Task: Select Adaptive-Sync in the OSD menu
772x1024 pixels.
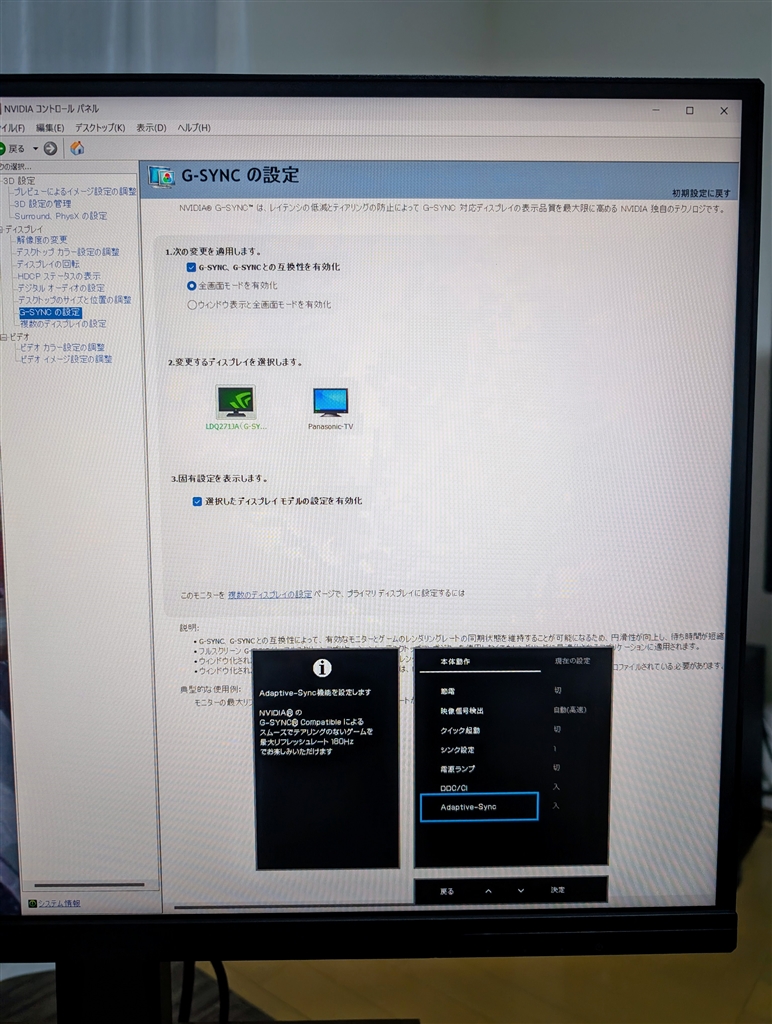Action: pos(479,807)
